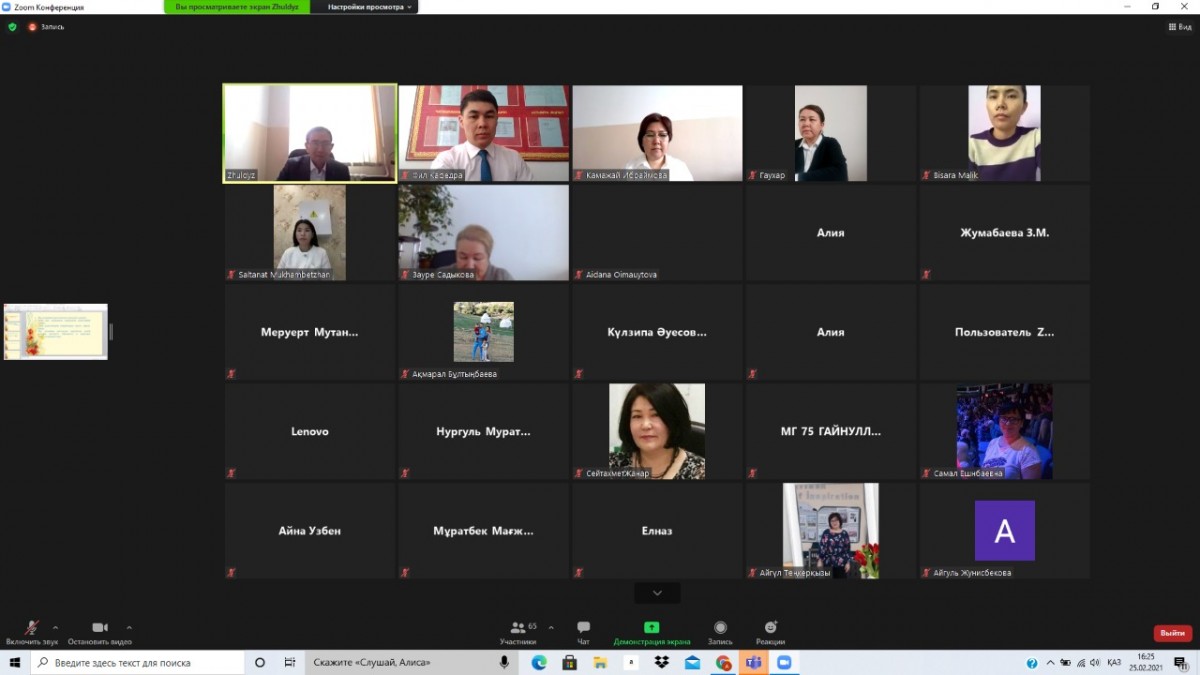The width and height of the screenshot is (1200, 675).
Task: Expand video options arrow next to camera
Action: click(129, 628)
